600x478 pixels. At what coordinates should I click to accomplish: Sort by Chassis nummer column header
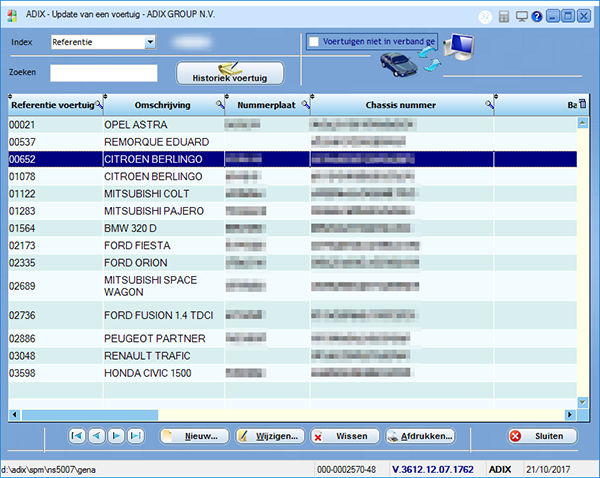pos(401,105)
